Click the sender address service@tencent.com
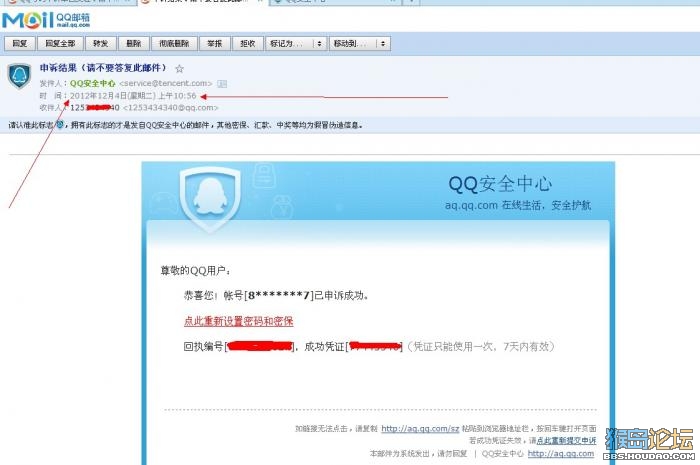The height and width of the screenshot is (465, 700). (166, 83)
